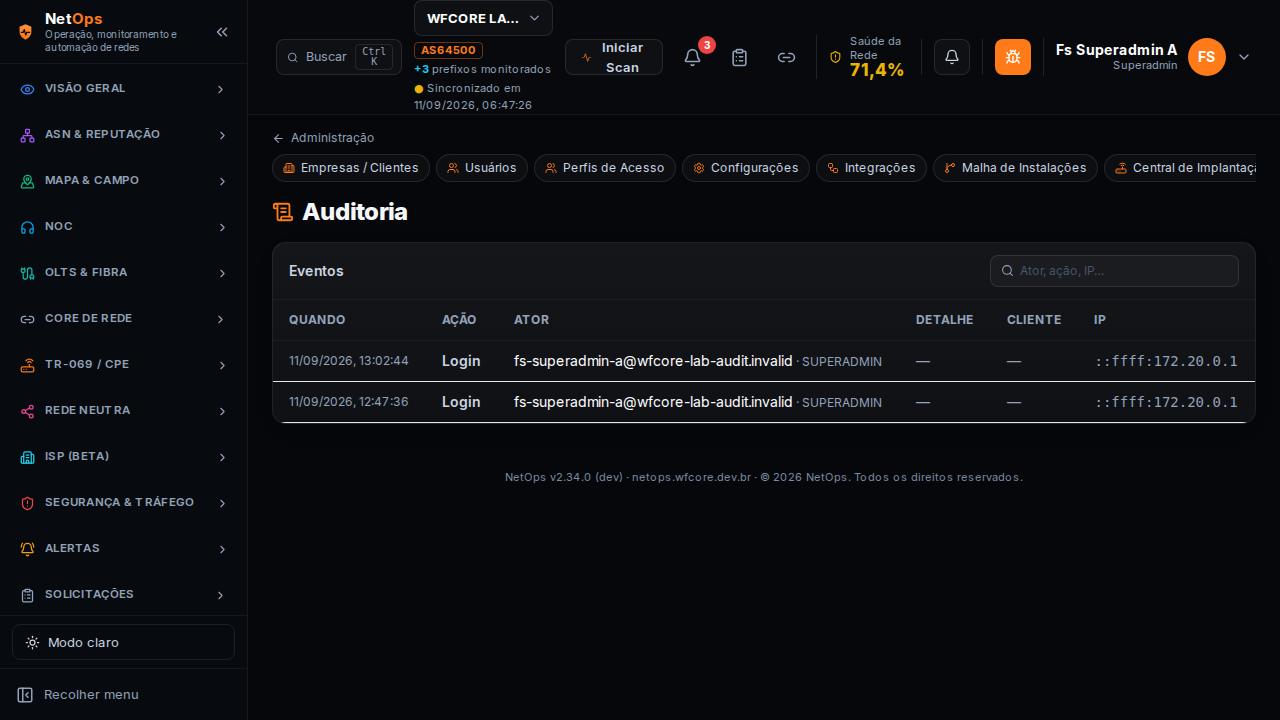Click the back arrow beside Administração
Screen dimensions: 1280x720
(278, 138)
